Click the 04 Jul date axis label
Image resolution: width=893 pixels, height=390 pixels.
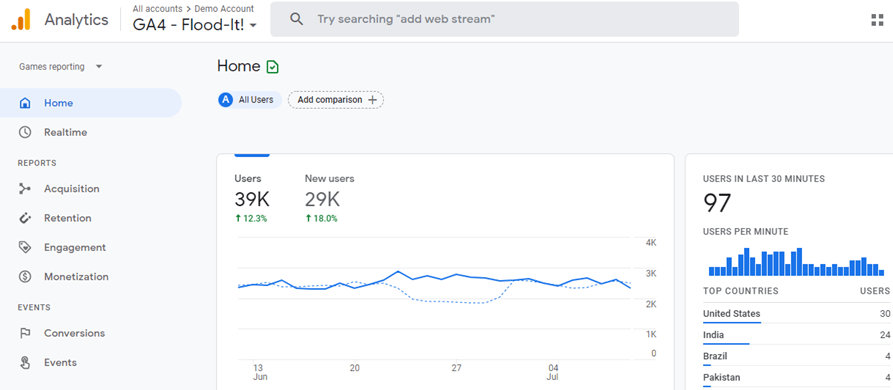coord(554,372)
